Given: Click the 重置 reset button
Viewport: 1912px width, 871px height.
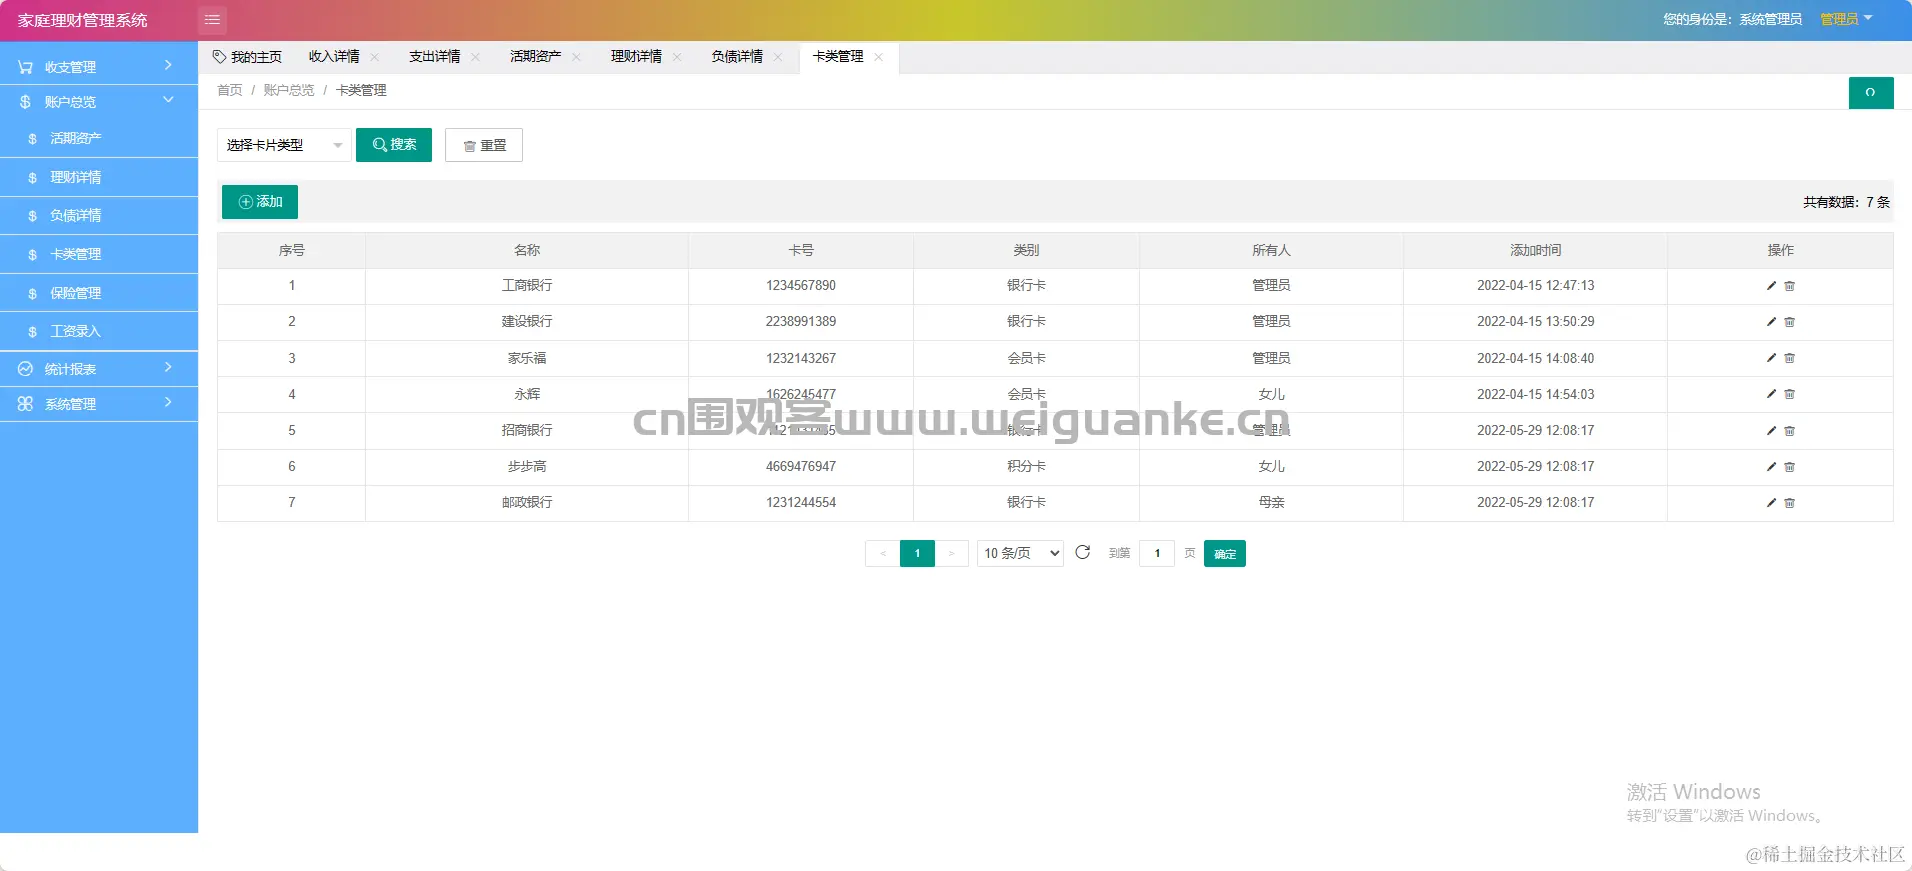Looking at the screenshot, I should click(x=484, y=145).
